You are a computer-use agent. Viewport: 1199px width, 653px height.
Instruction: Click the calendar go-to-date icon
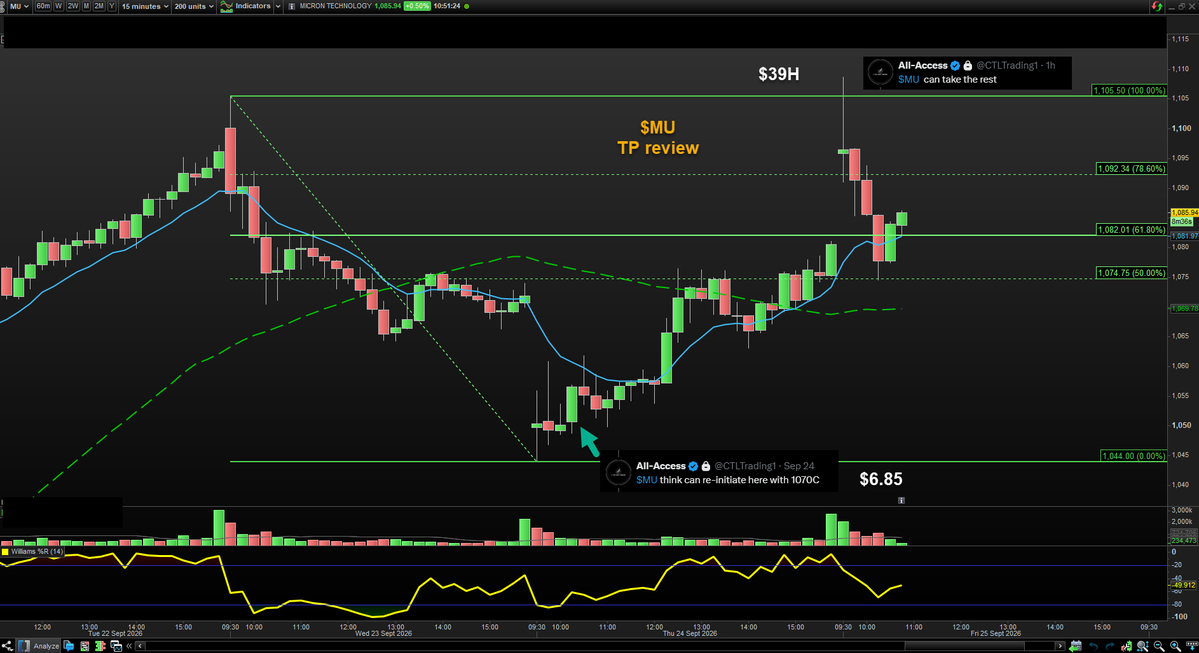click(x=1076, y=646)
